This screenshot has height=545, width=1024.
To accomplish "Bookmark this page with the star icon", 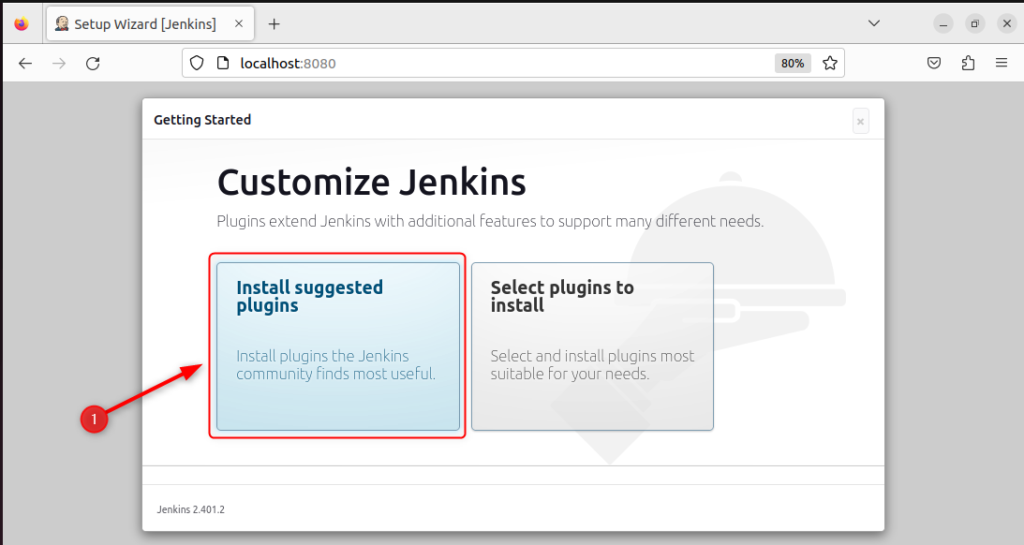I will (x=829, y=63).
